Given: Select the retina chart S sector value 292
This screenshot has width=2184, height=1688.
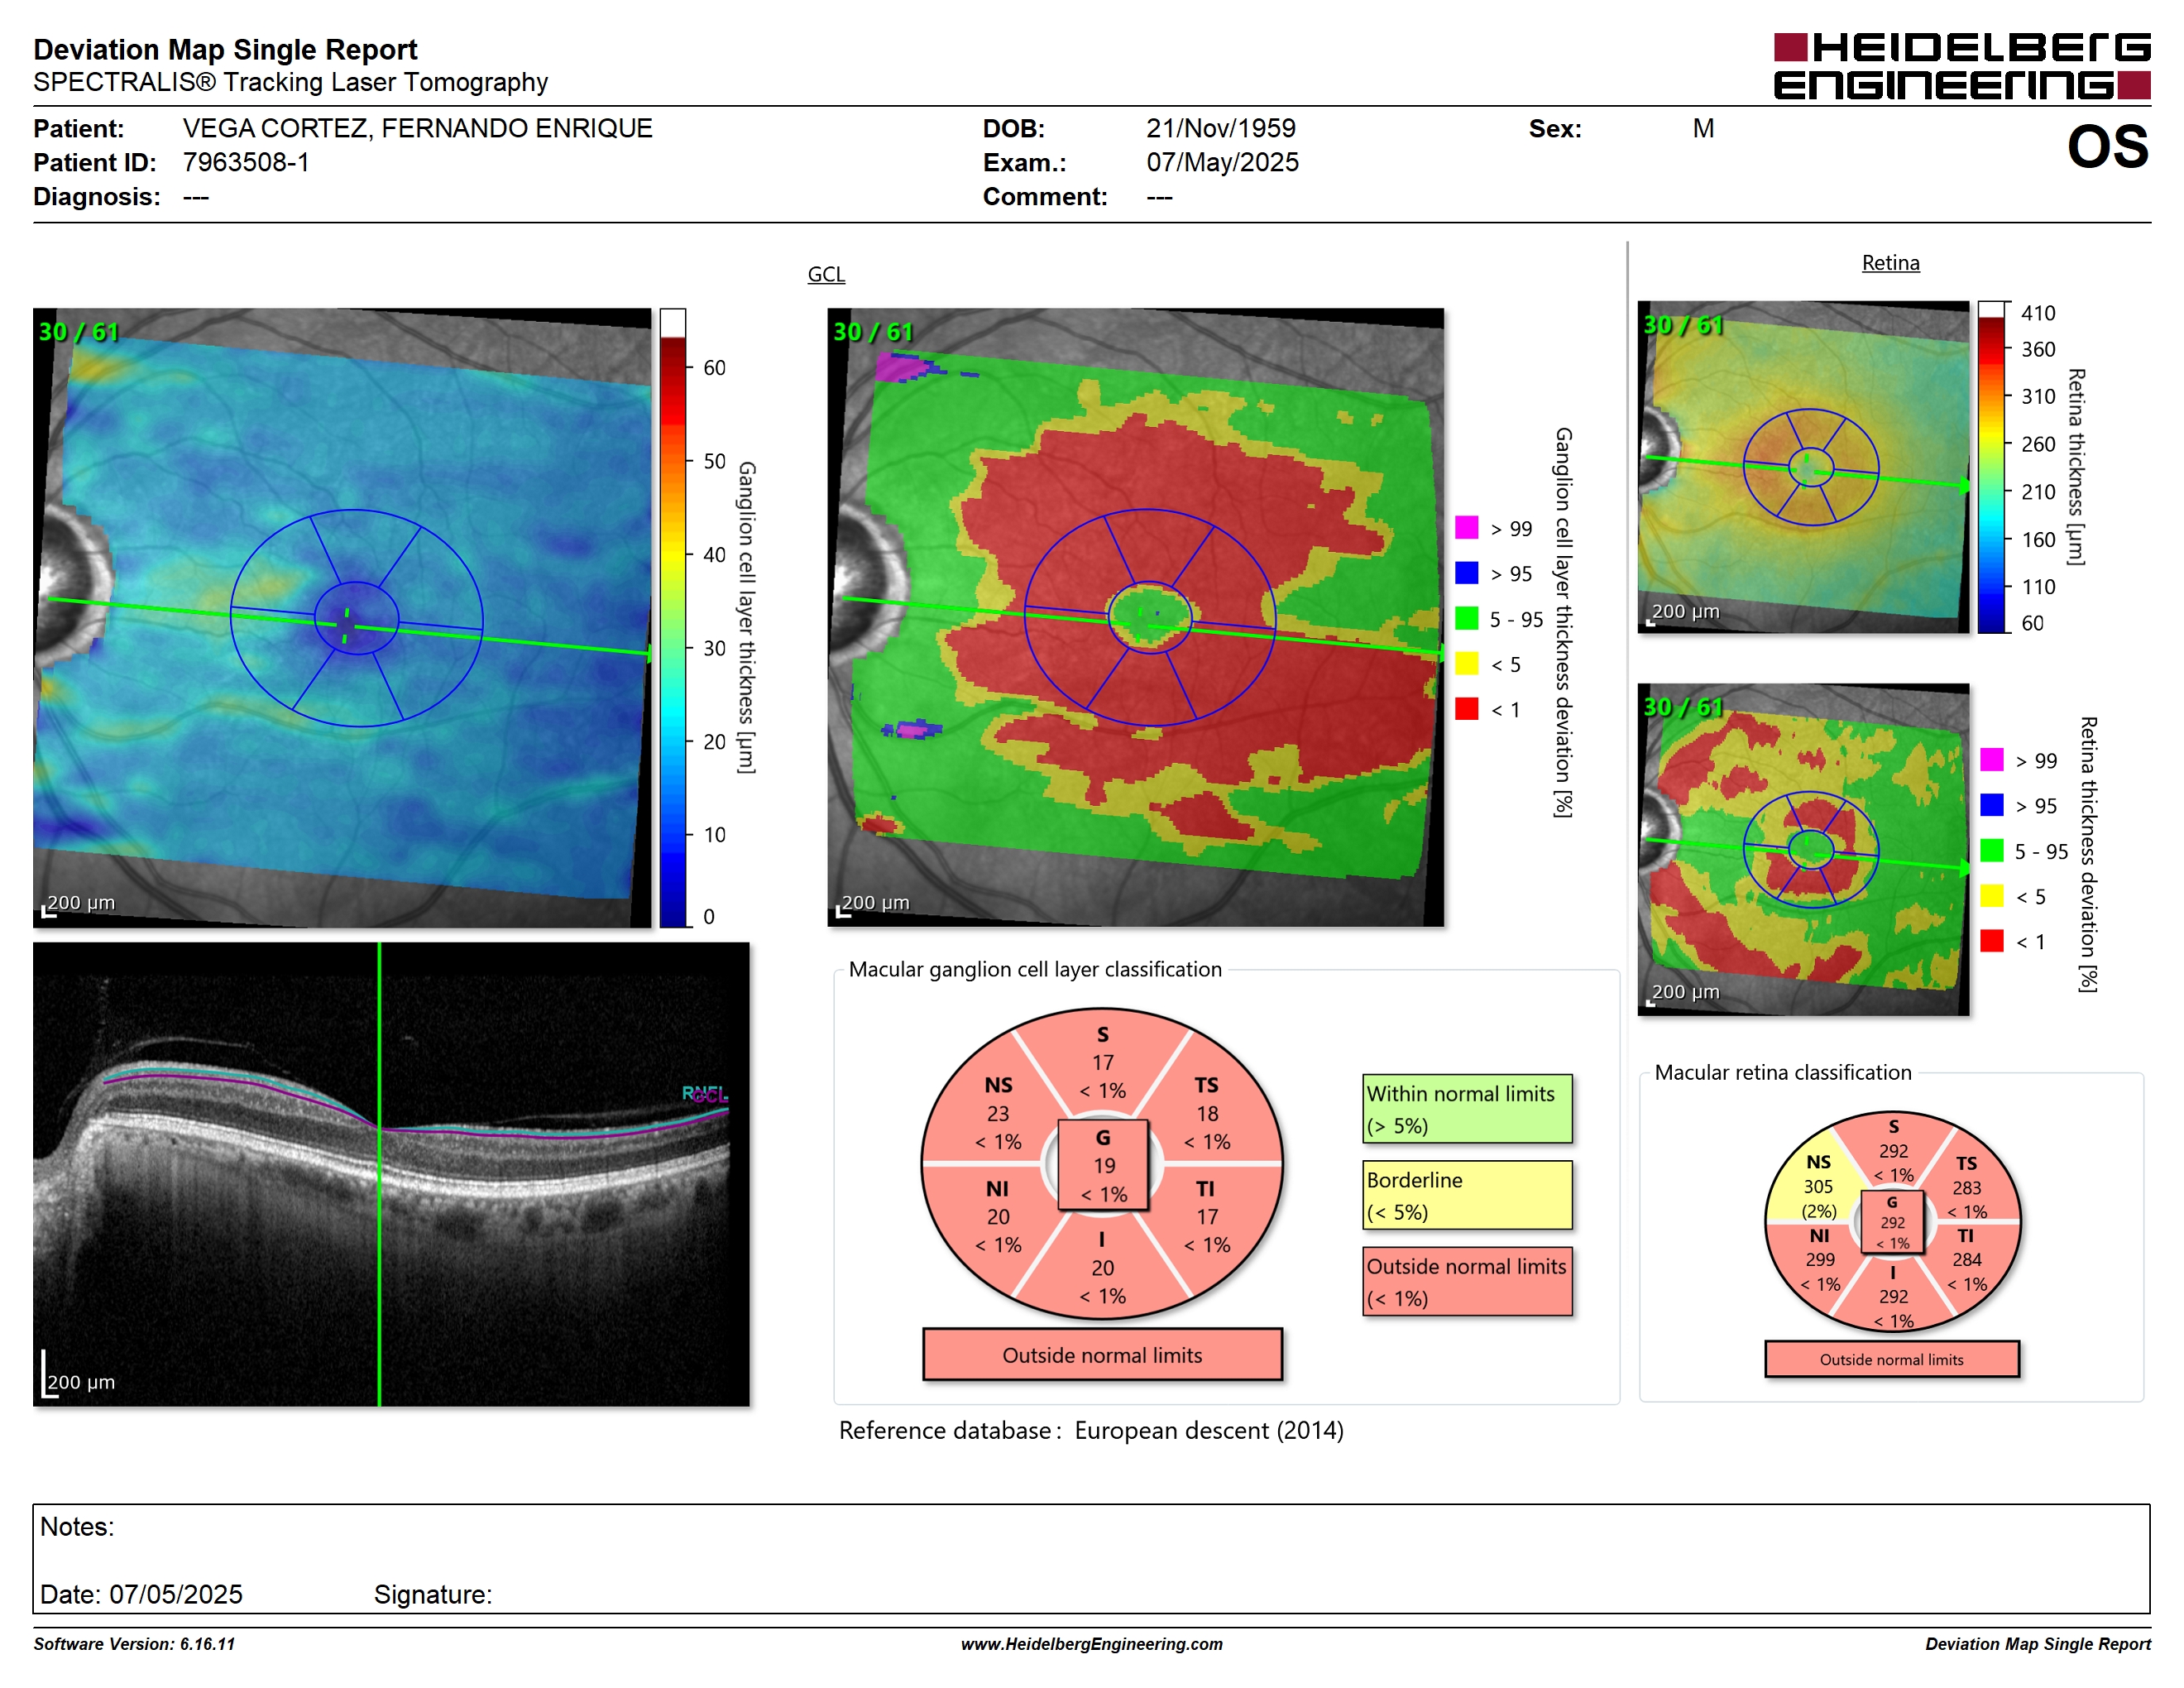Looking at the screenshot, I should [x=1892, y=1151].
